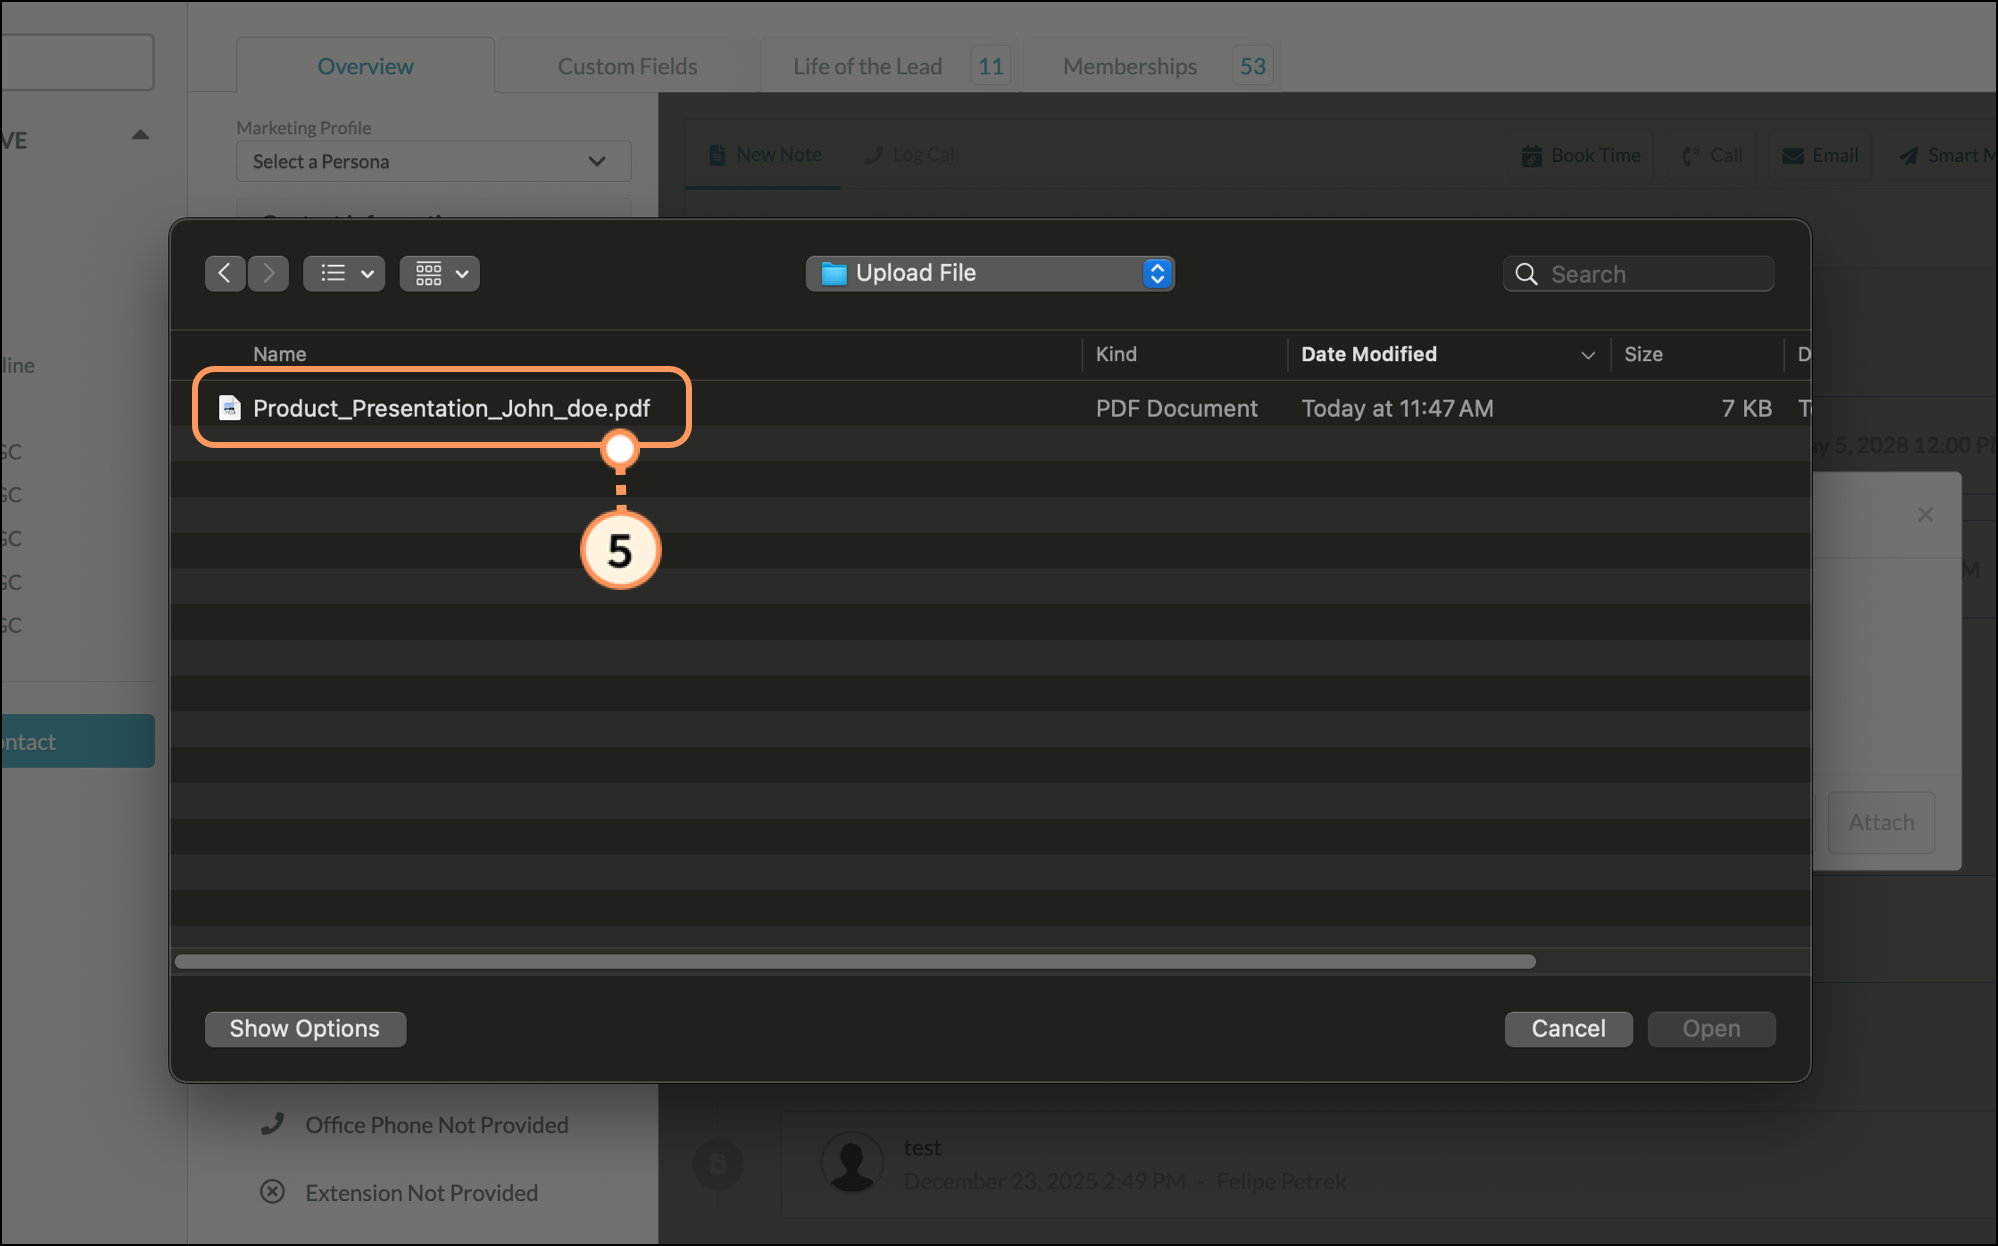Click the Email envelope icon button
This screenshot has height=1246, width=1998.
(1793, 156)
